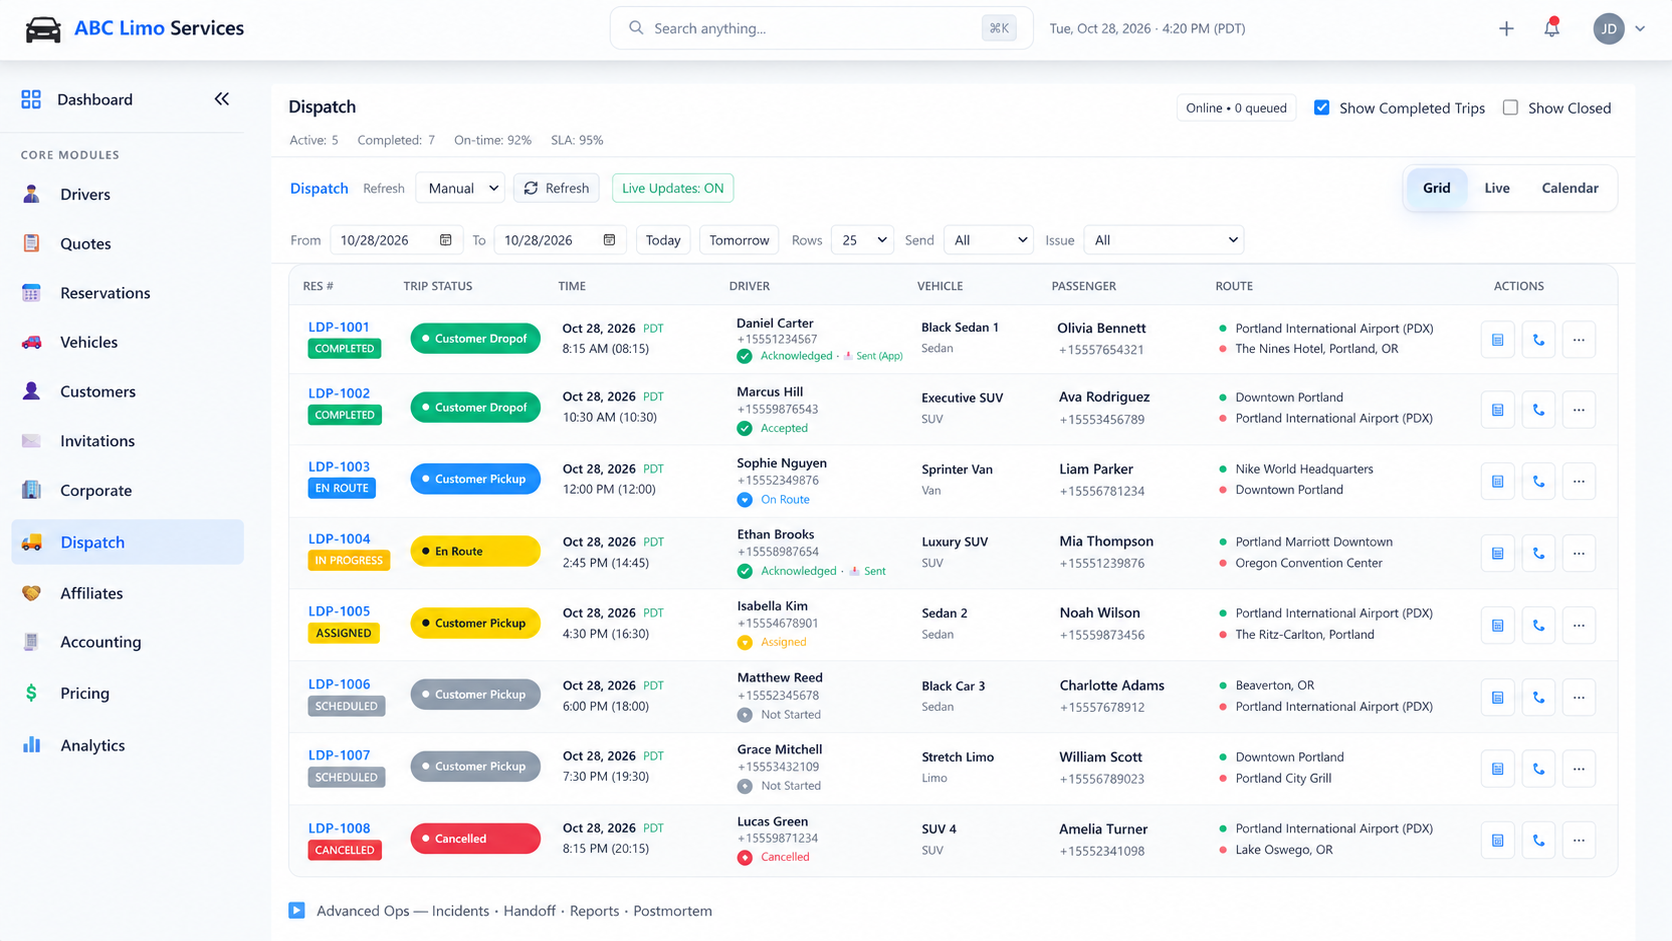The width and height of the screenshot is (1672, 941).
Task: Click the Today button
Action: [663, 240]
